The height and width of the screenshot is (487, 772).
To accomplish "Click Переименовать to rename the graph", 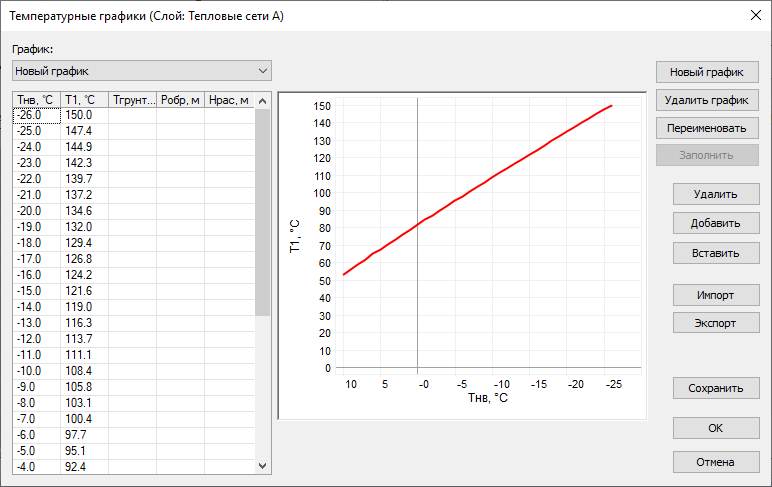I will 707,128.
